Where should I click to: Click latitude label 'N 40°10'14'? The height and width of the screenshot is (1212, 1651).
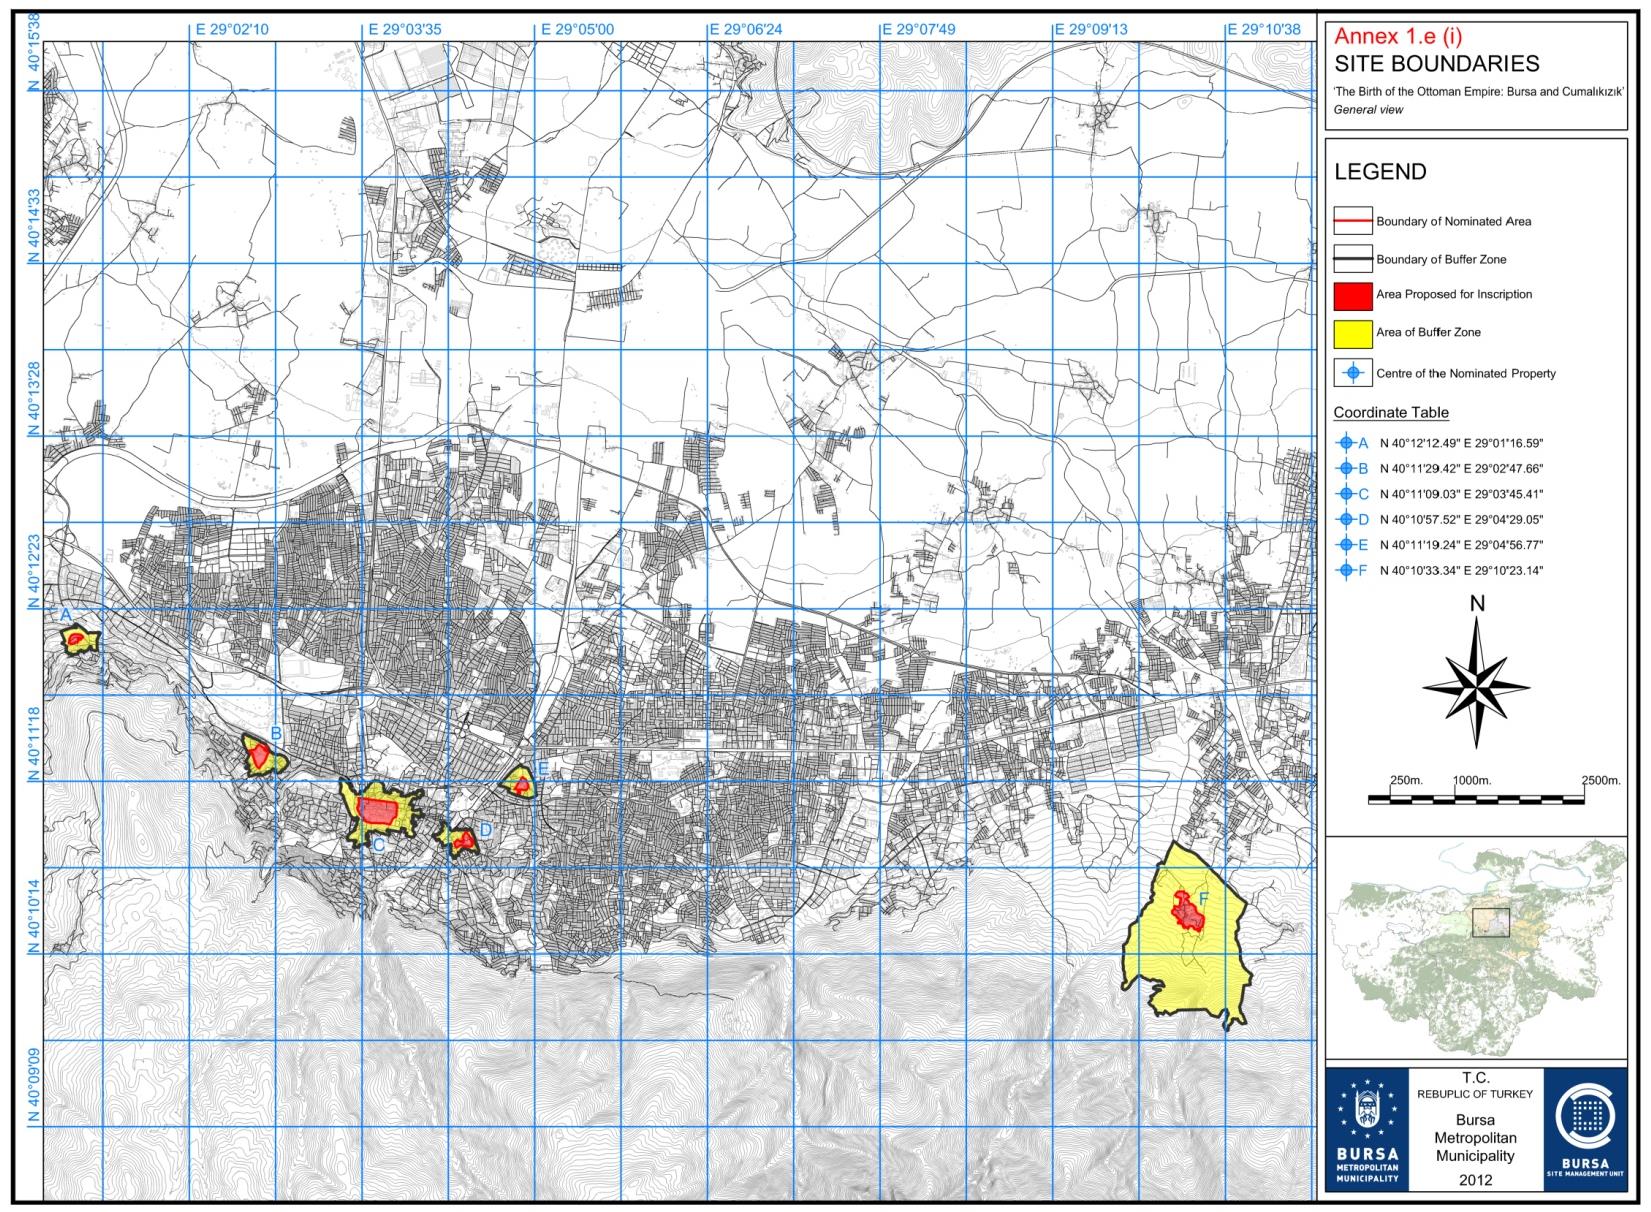coord(34,917)
